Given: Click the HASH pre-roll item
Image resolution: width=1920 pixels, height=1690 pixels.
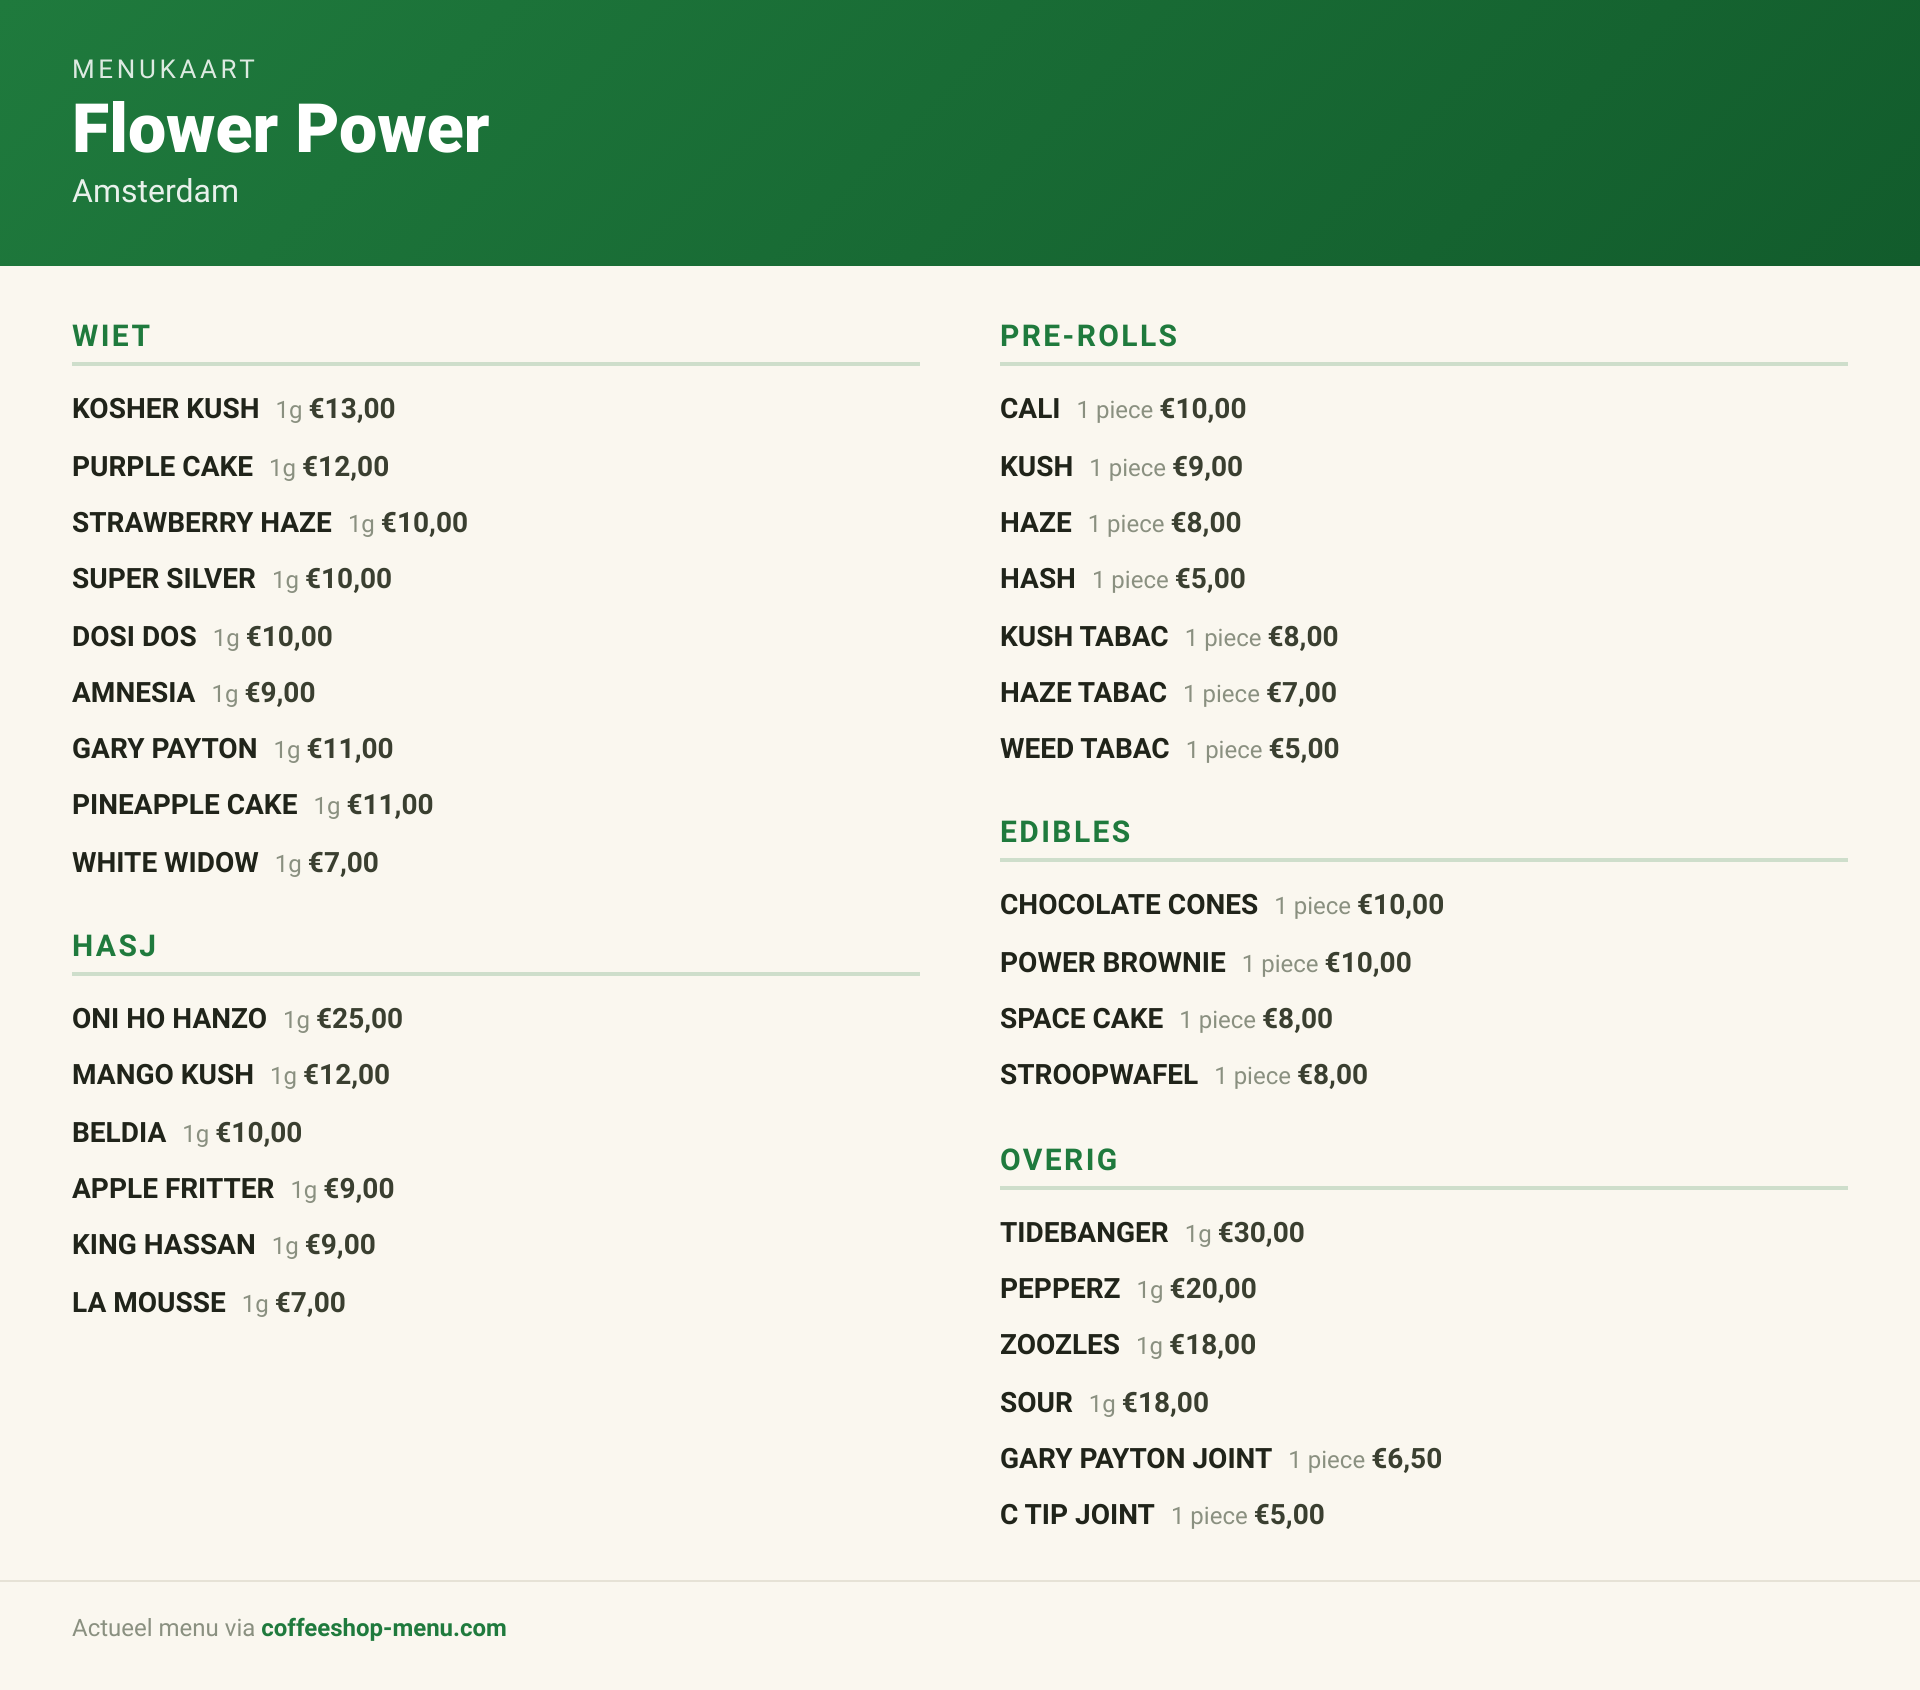Looking at the screenshot, I should coord(1123,579).
